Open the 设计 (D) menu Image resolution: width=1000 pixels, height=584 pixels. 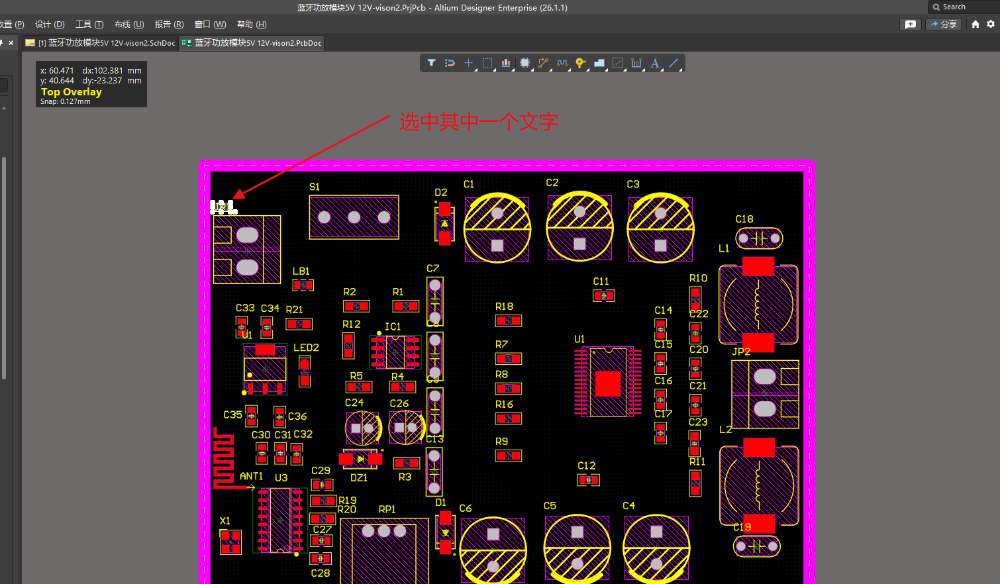point(50,24)
